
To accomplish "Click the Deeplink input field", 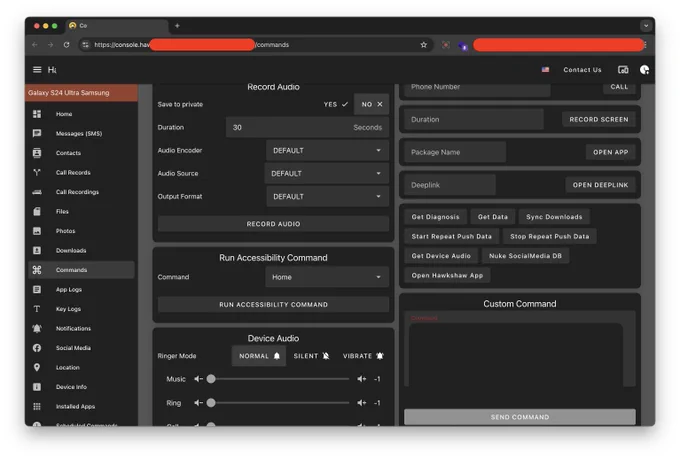I will [450, 185].
